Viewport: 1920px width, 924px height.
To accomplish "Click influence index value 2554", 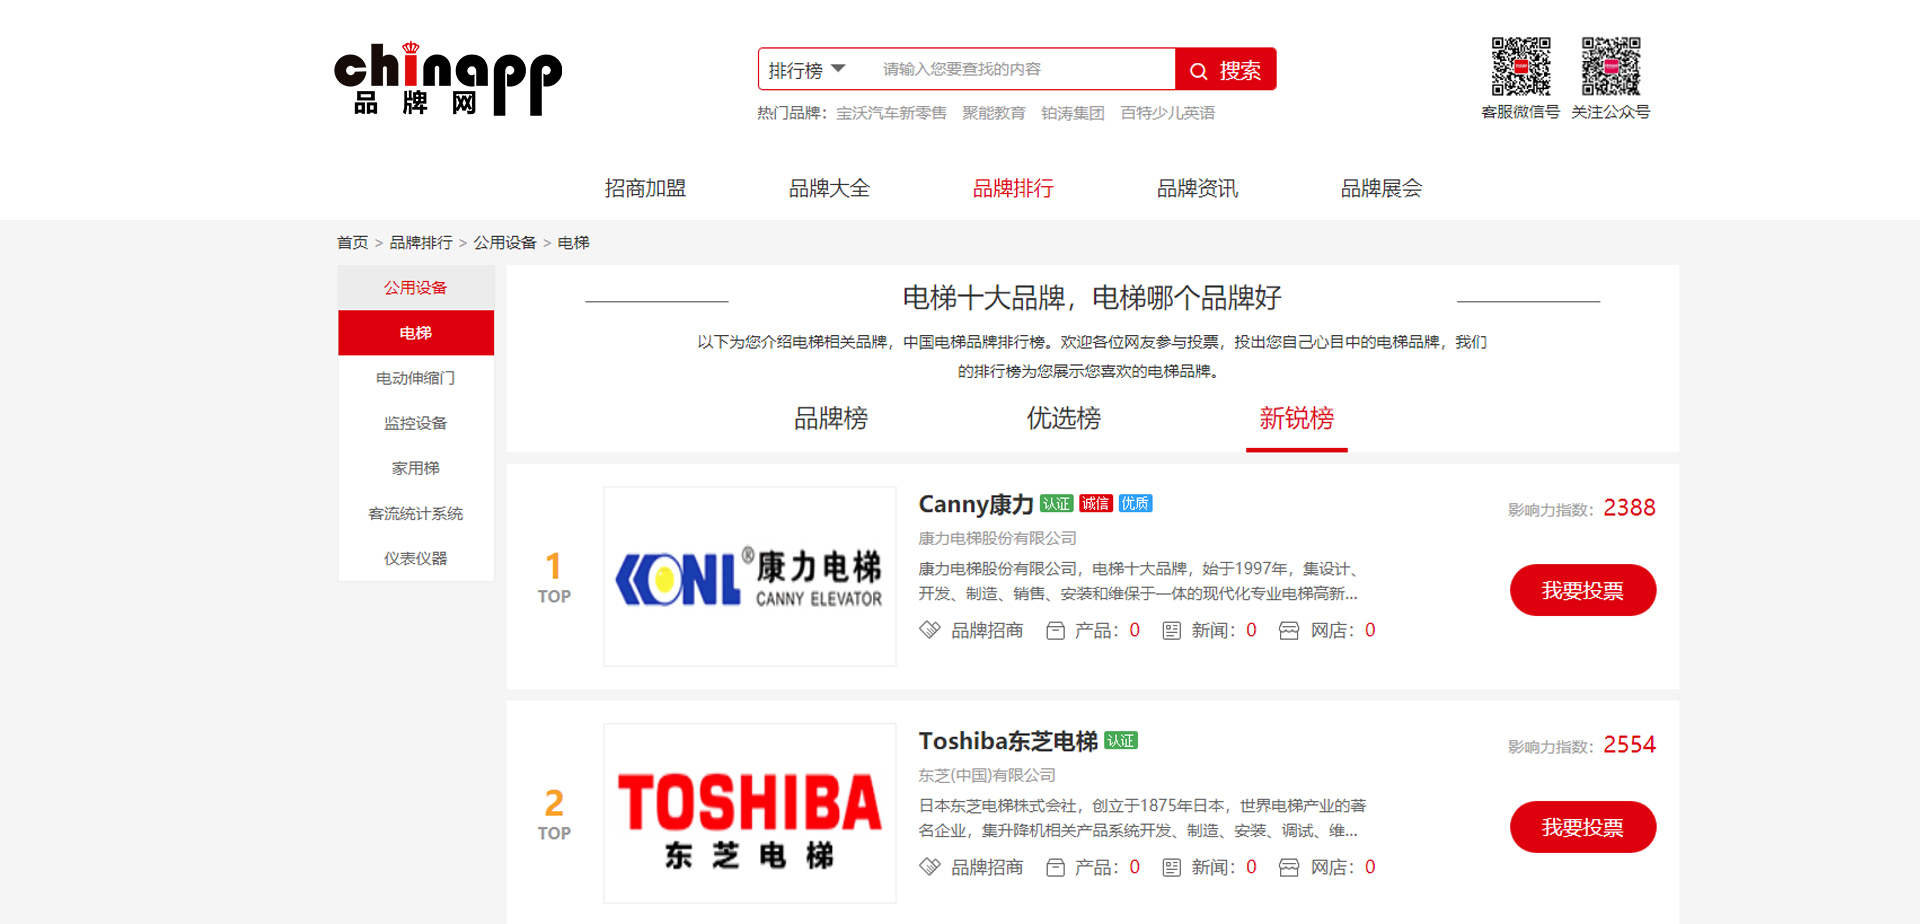I will [1629, 745].
